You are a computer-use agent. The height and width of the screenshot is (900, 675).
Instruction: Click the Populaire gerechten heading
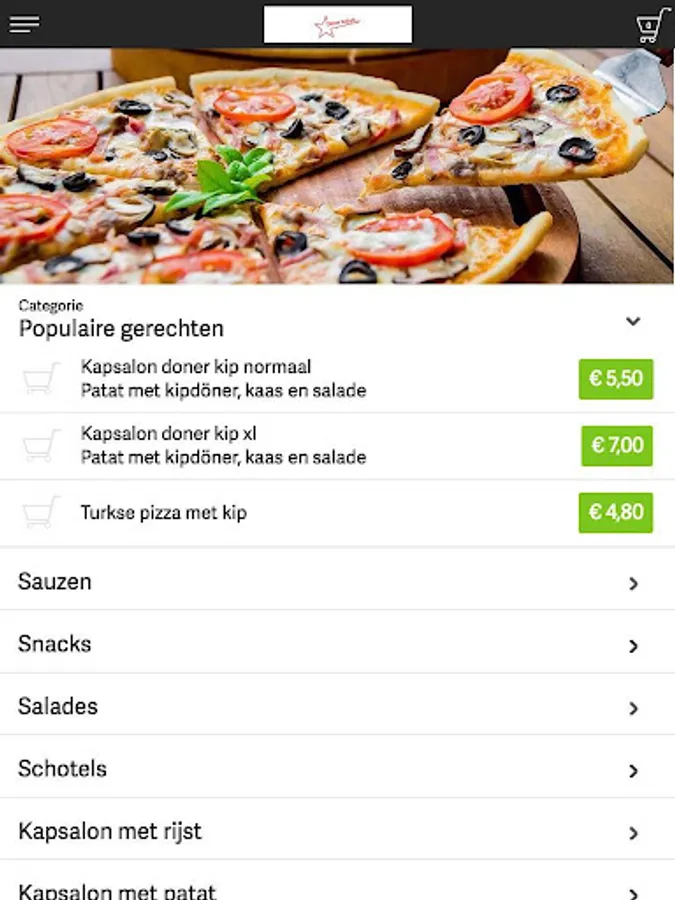121,328
